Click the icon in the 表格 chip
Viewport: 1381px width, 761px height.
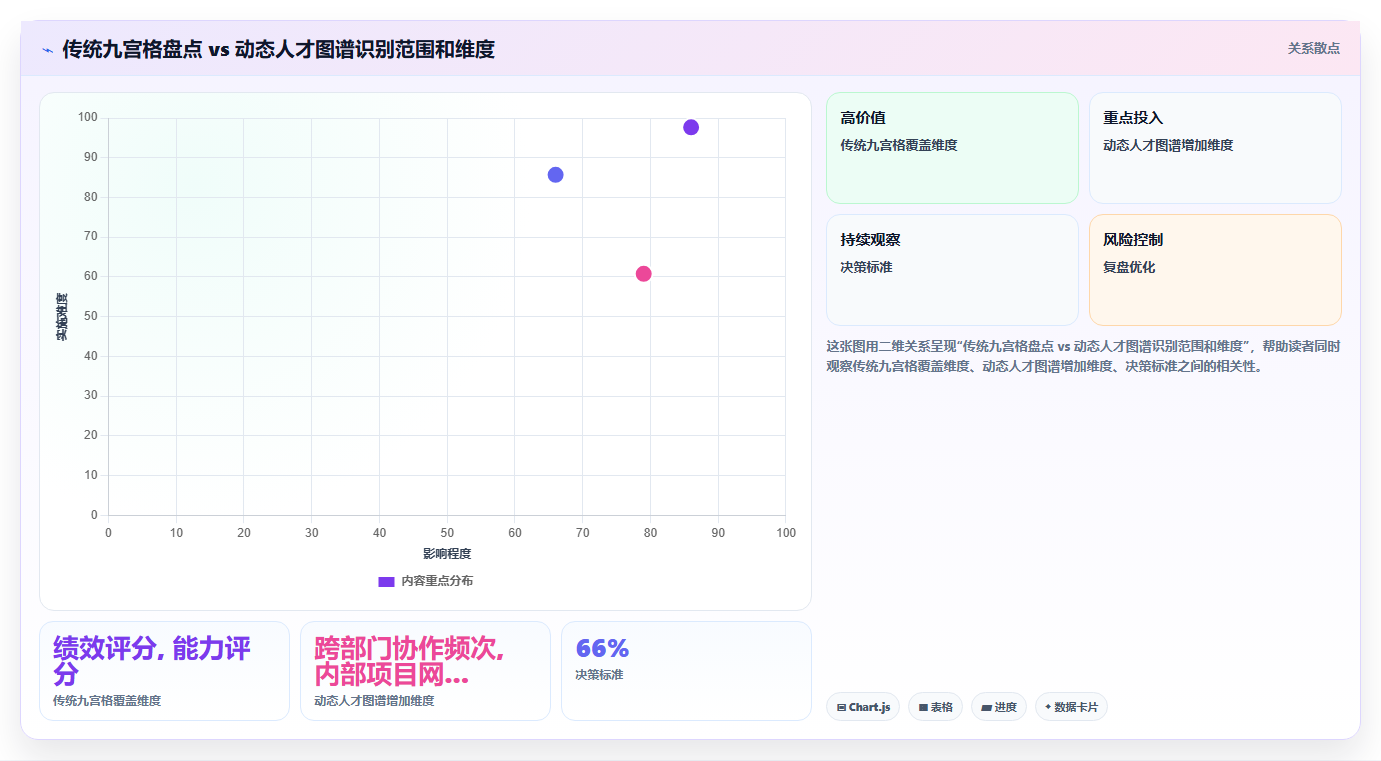923,707
